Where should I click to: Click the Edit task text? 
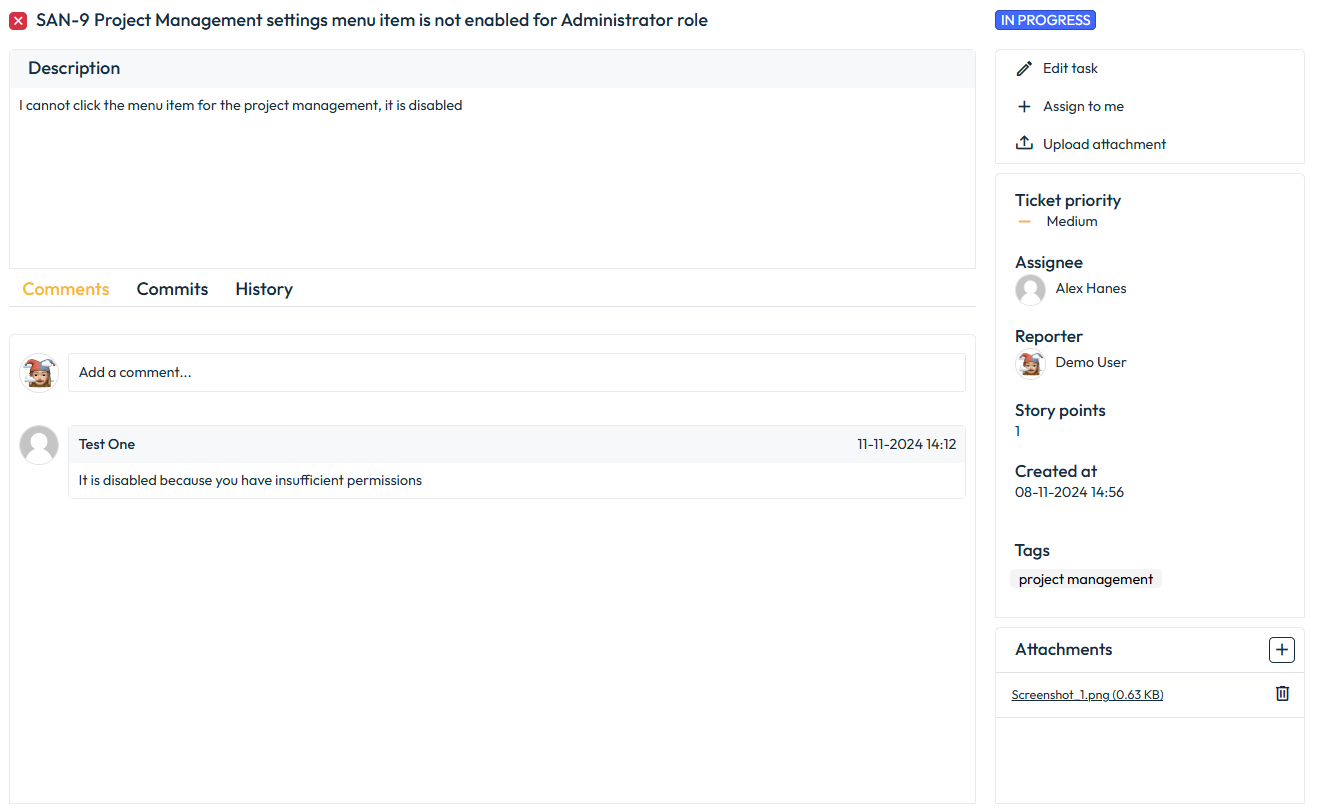pos(1070,68)
